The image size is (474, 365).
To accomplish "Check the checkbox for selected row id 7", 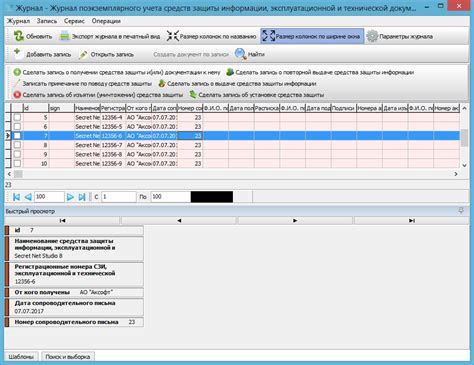I will (17, 136).
